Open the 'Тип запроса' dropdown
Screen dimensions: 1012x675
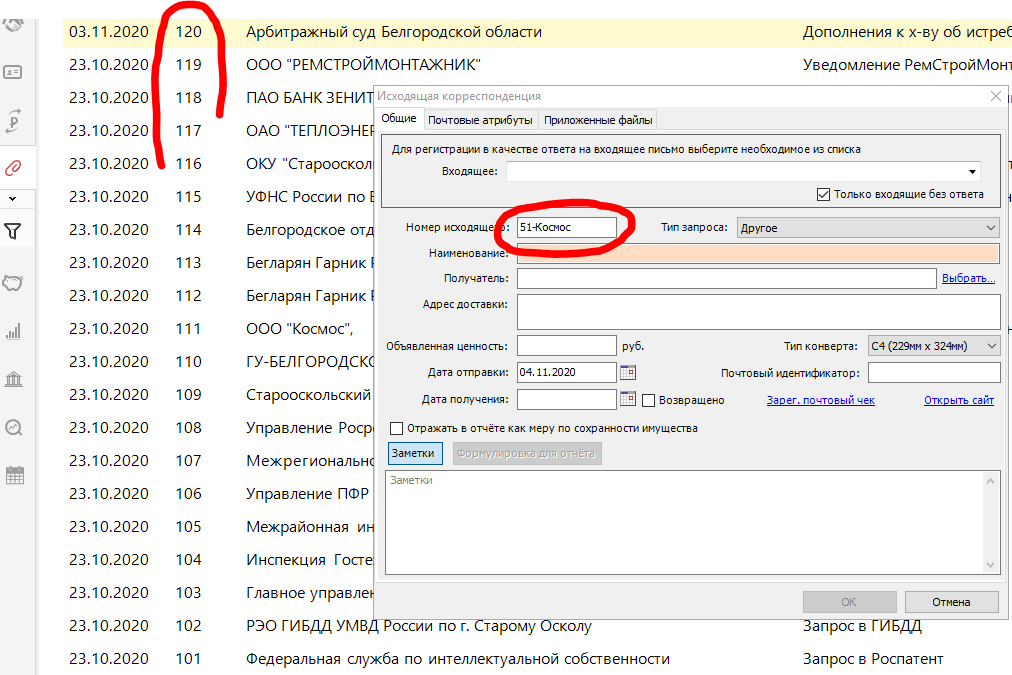tap(989, 228)
